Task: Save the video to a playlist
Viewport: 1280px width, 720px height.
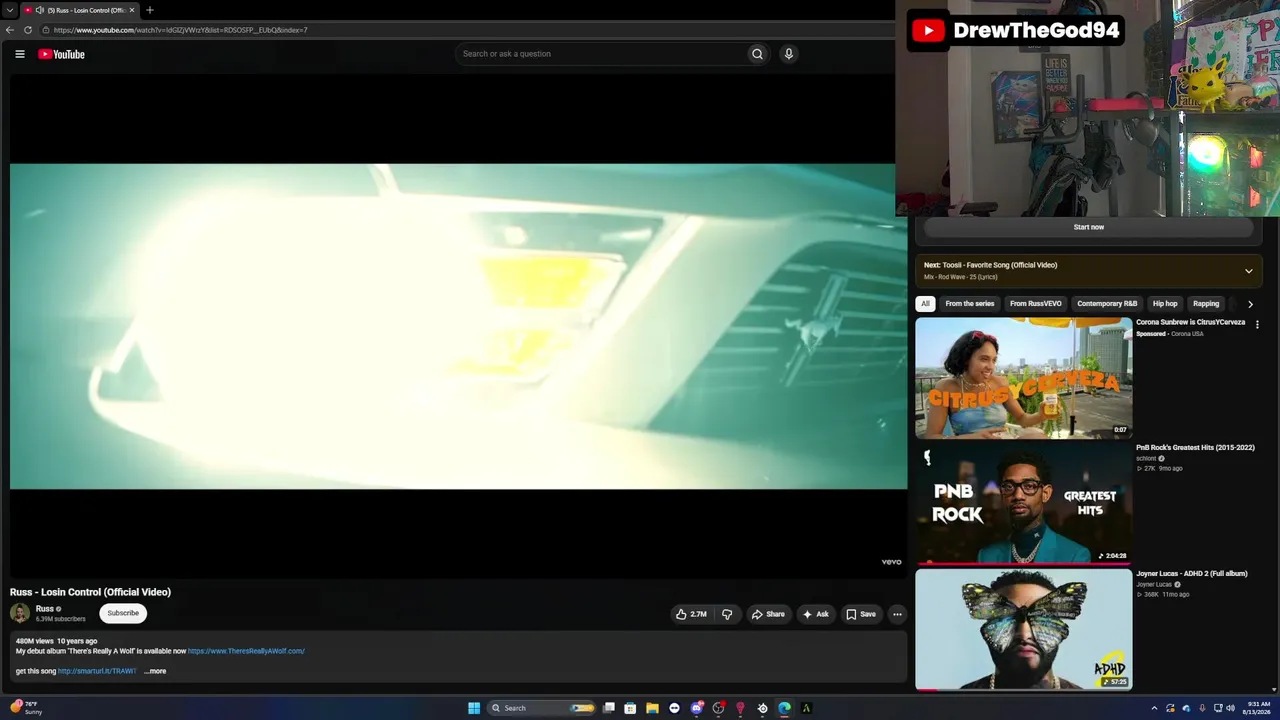Action: (861, 614)
